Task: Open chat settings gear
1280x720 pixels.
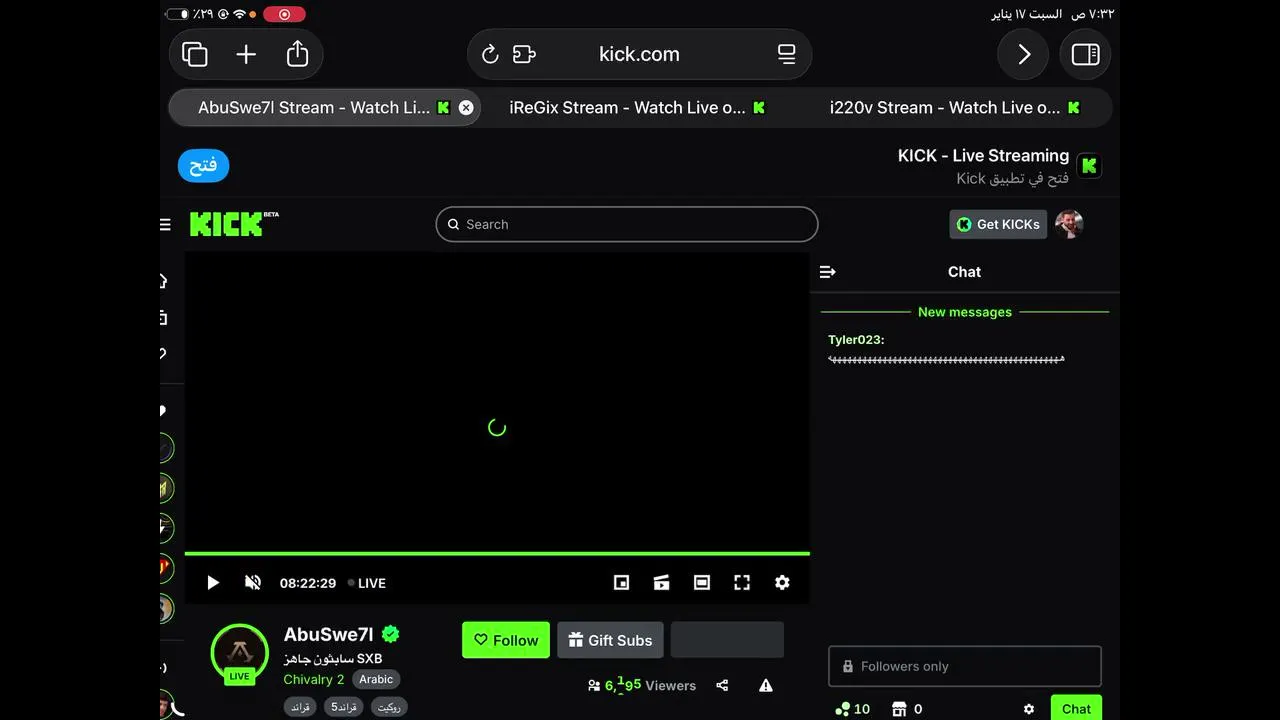Action: pos(1029,709)
